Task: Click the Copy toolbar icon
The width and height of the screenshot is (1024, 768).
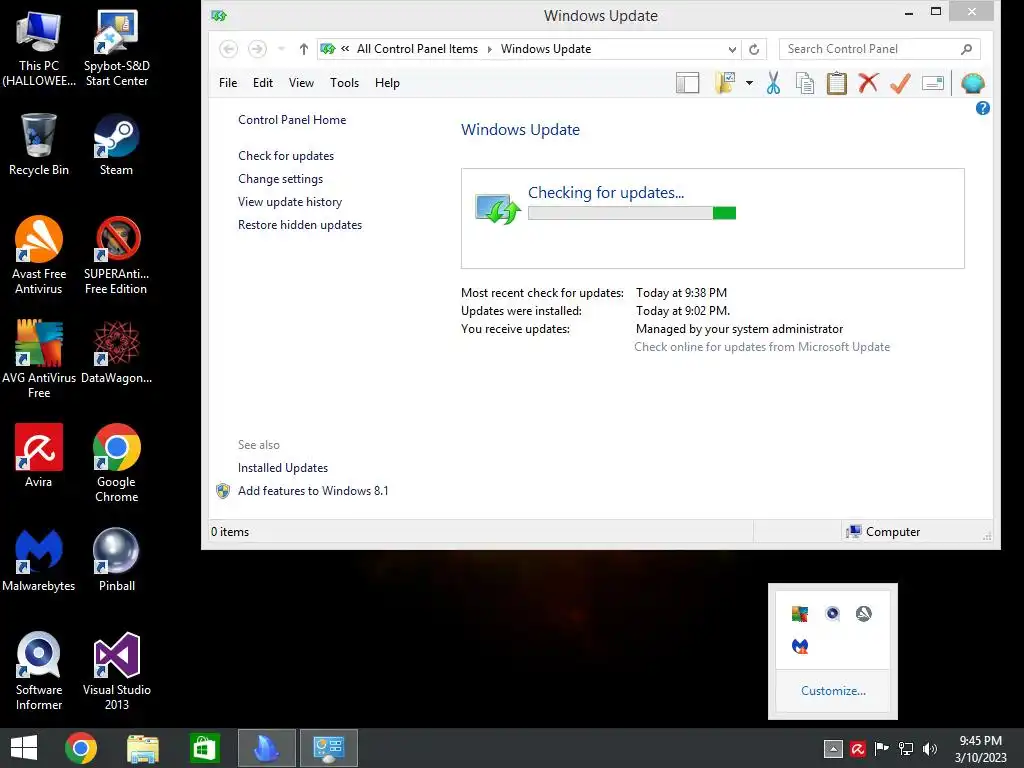Action: click(805, 83)
